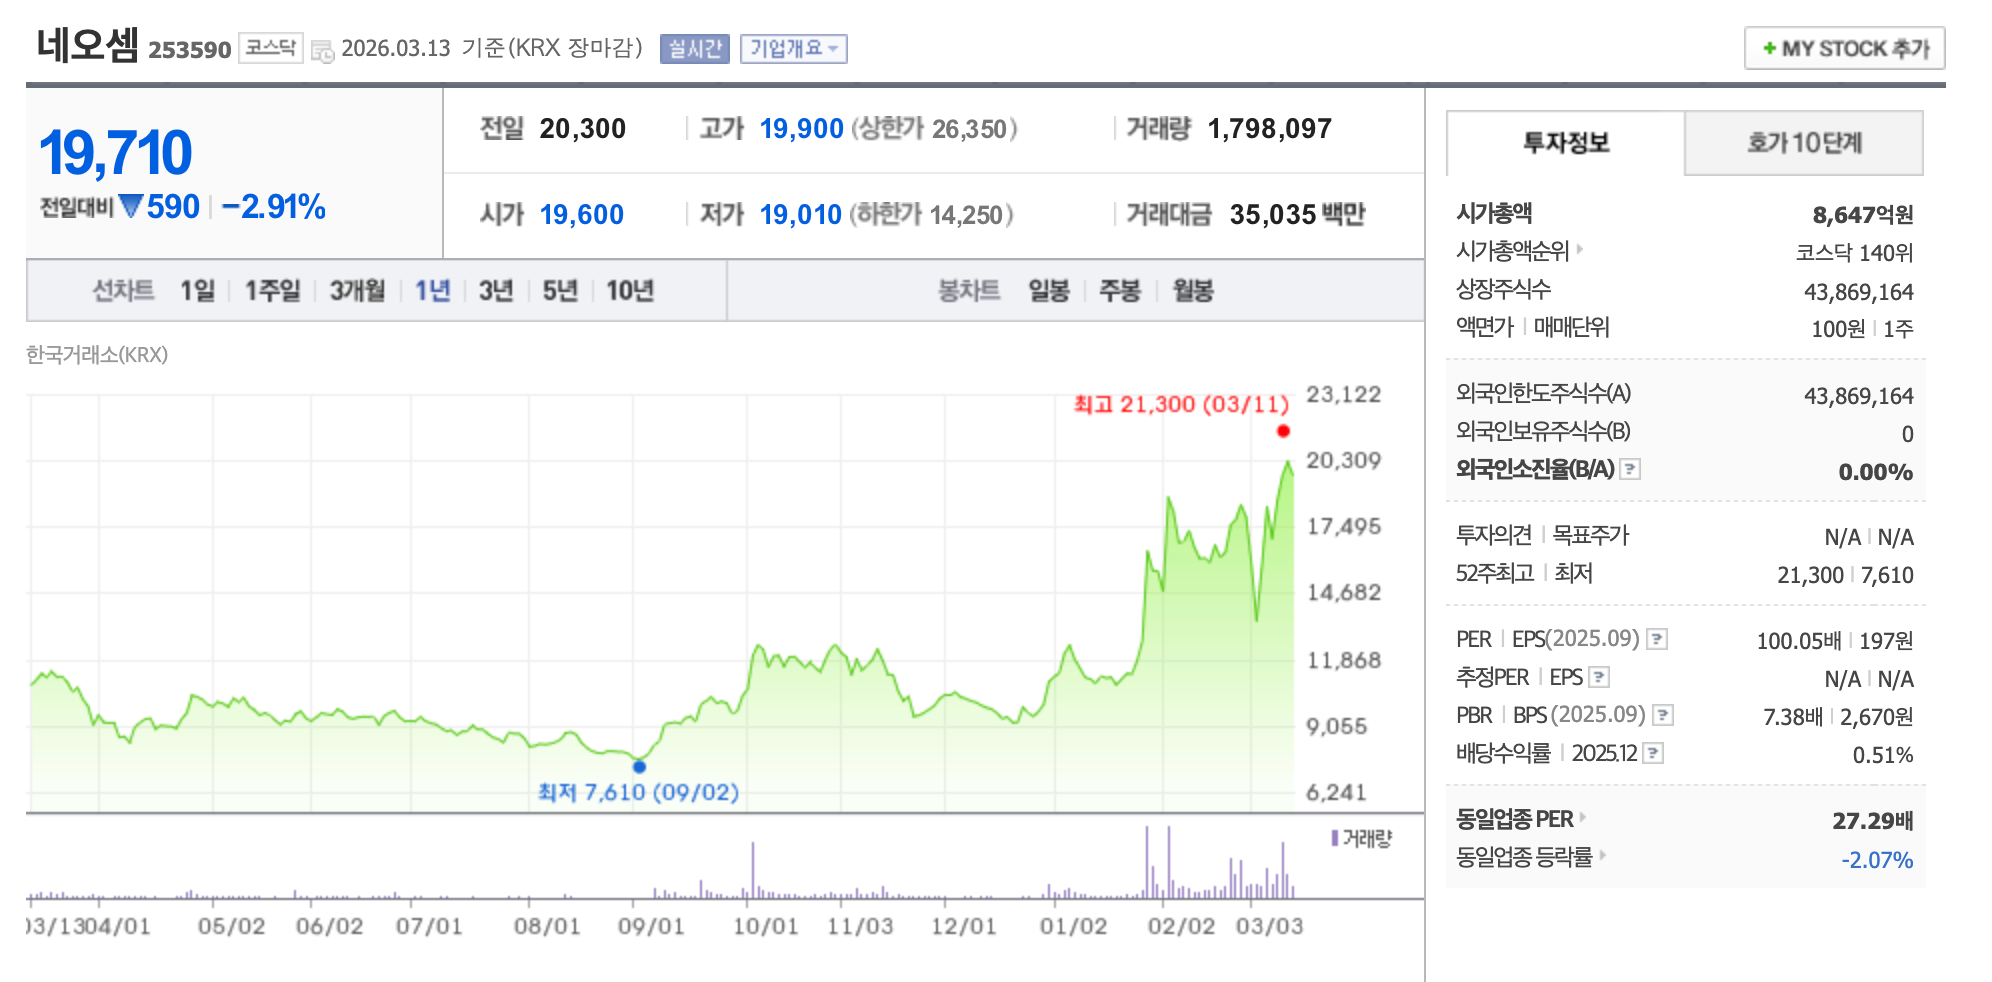Click the 코스닥 140위 ranking value
Screen dimensions: 1992x982
click(1854, 253)
